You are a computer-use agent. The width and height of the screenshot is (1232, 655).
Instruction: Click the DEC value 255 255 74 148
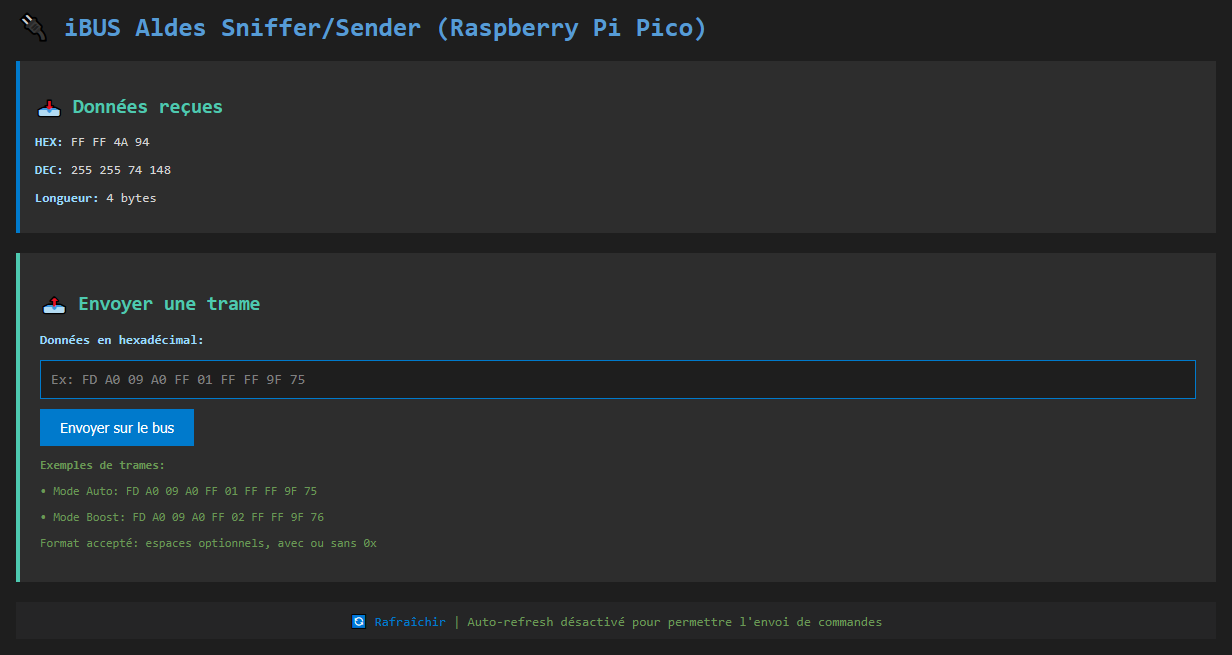(121, 170)
